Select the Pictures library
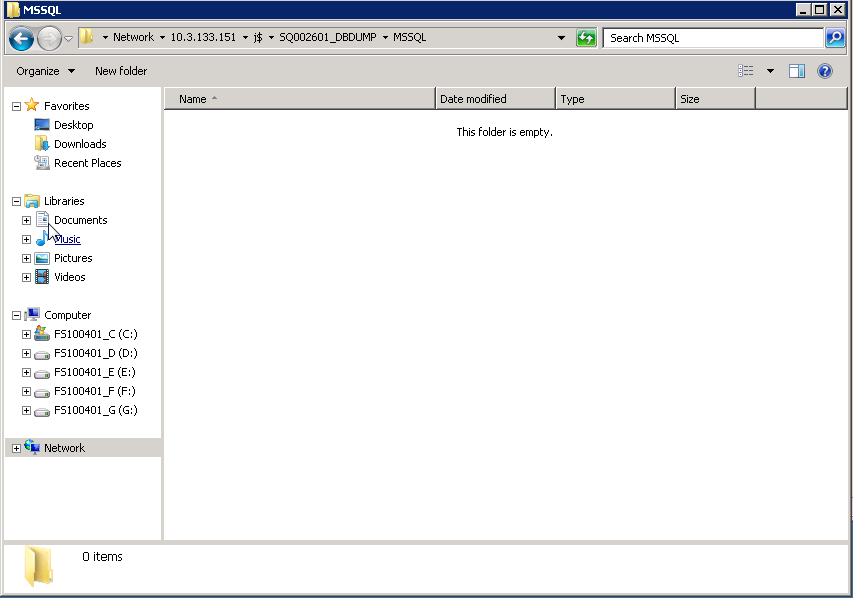Image resolution: width=853 pixels, height=598 pixels. tap(73, 258)
